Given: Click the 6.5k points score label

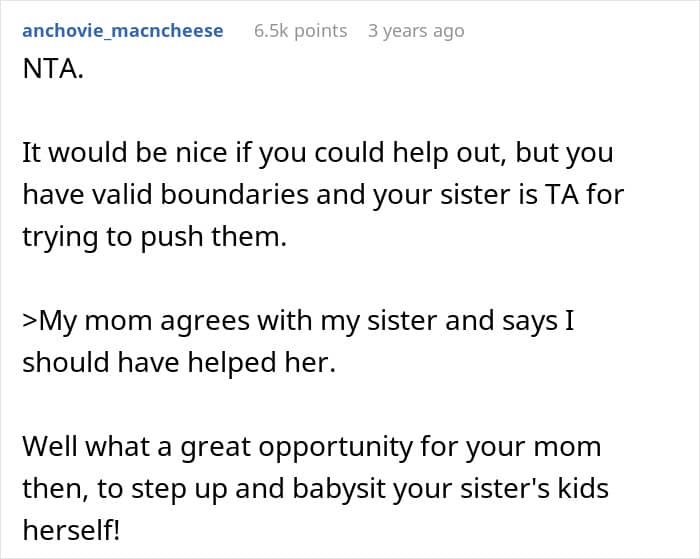Looking at the screenshot, I should coord(300,31).
